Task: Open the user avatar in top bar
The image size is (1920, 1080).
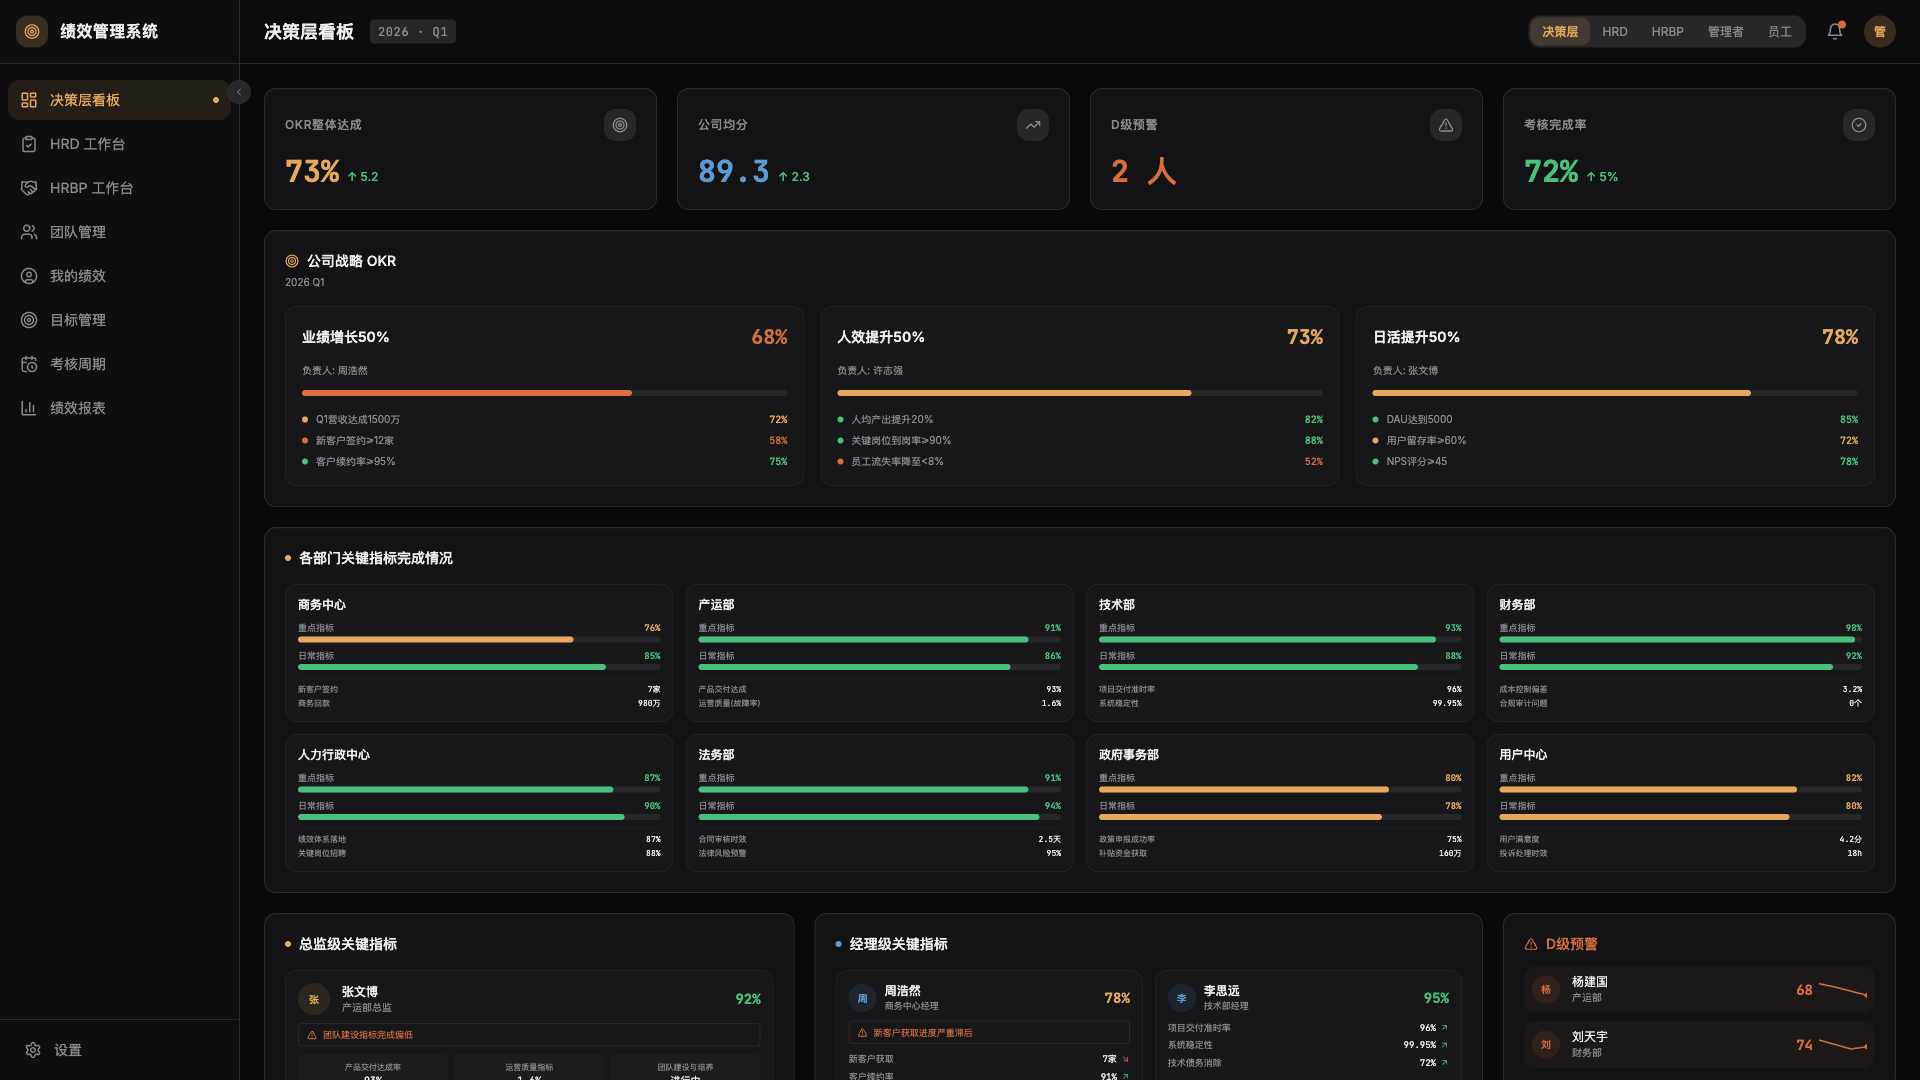Action: pos(1879,31)
